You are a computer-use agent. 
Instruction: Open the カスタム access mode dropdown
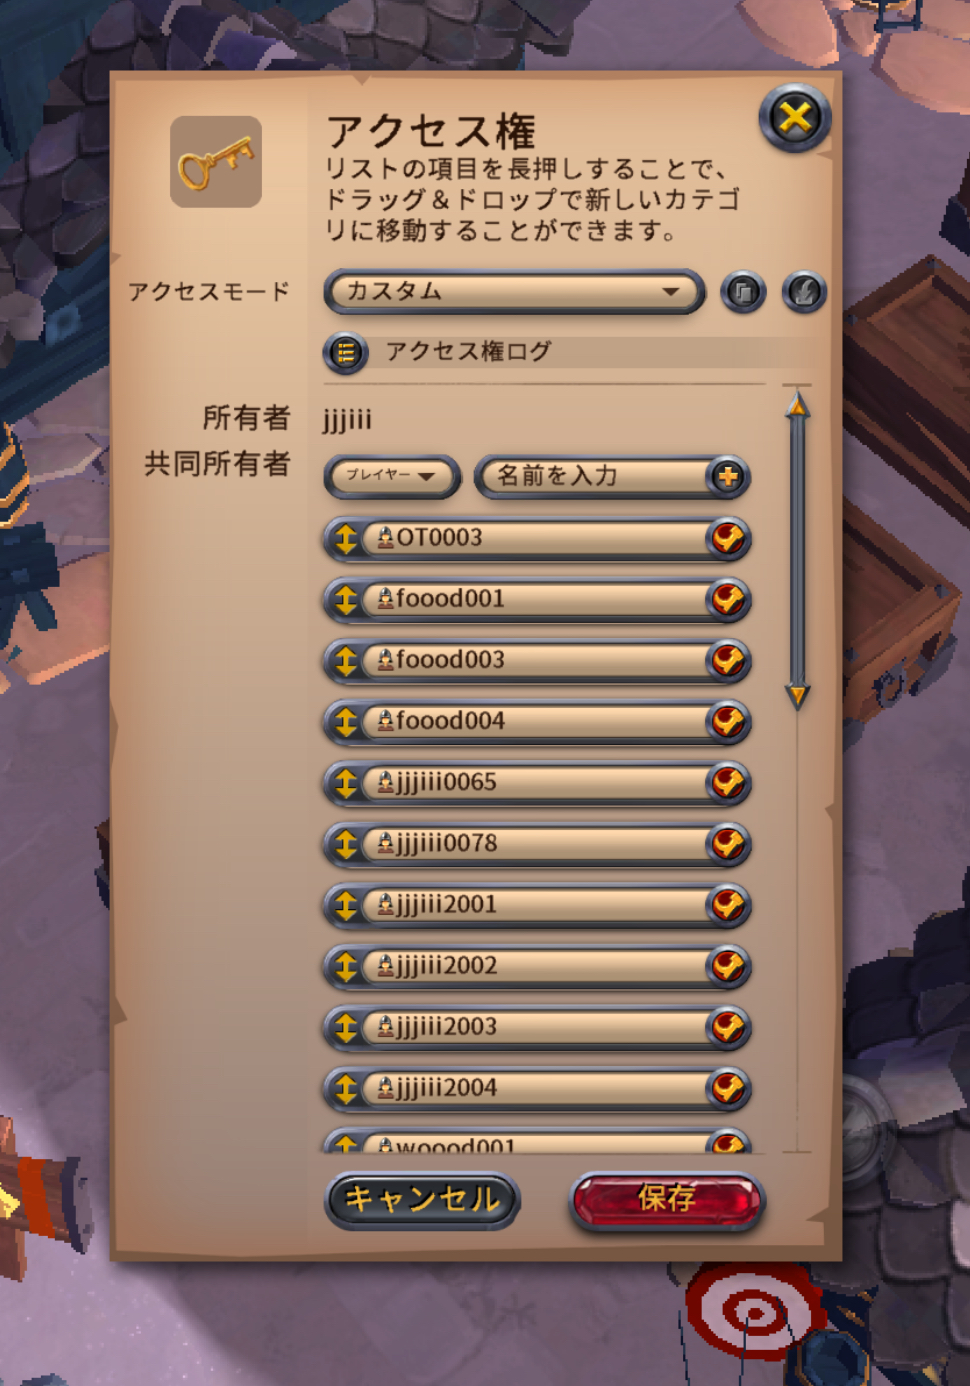coord(514,292)
